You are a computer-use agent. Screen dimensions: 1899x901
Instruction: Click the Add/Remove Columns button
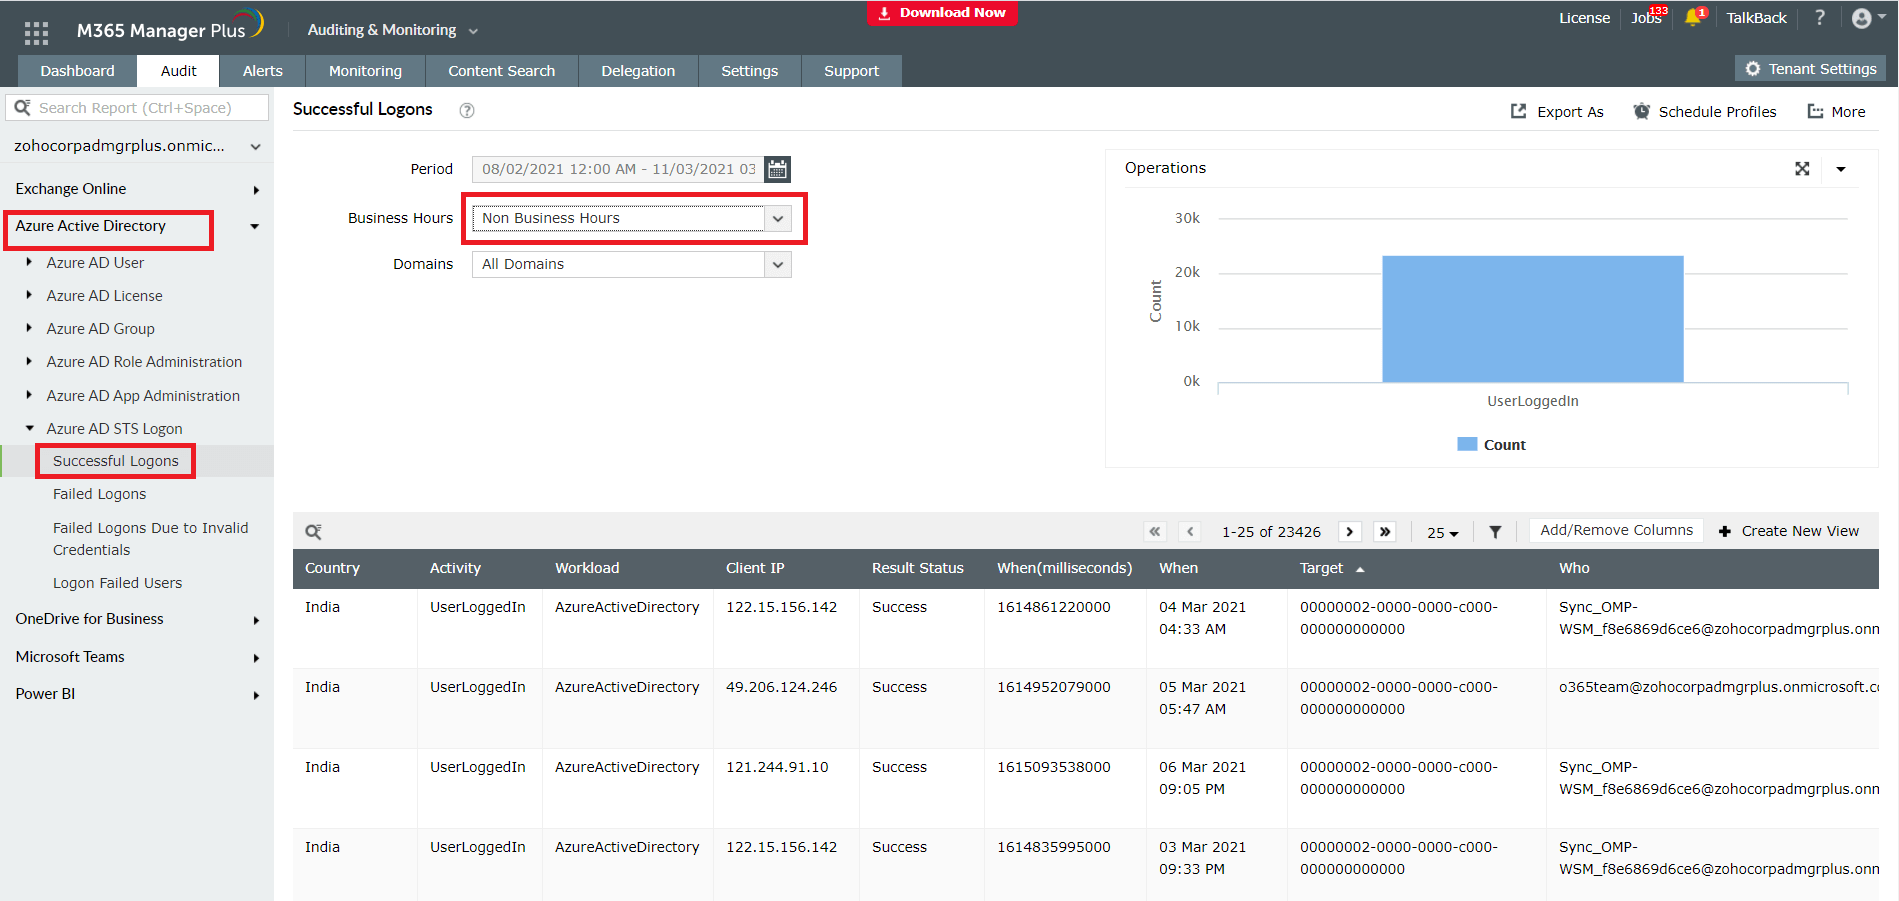point(1616,530)
